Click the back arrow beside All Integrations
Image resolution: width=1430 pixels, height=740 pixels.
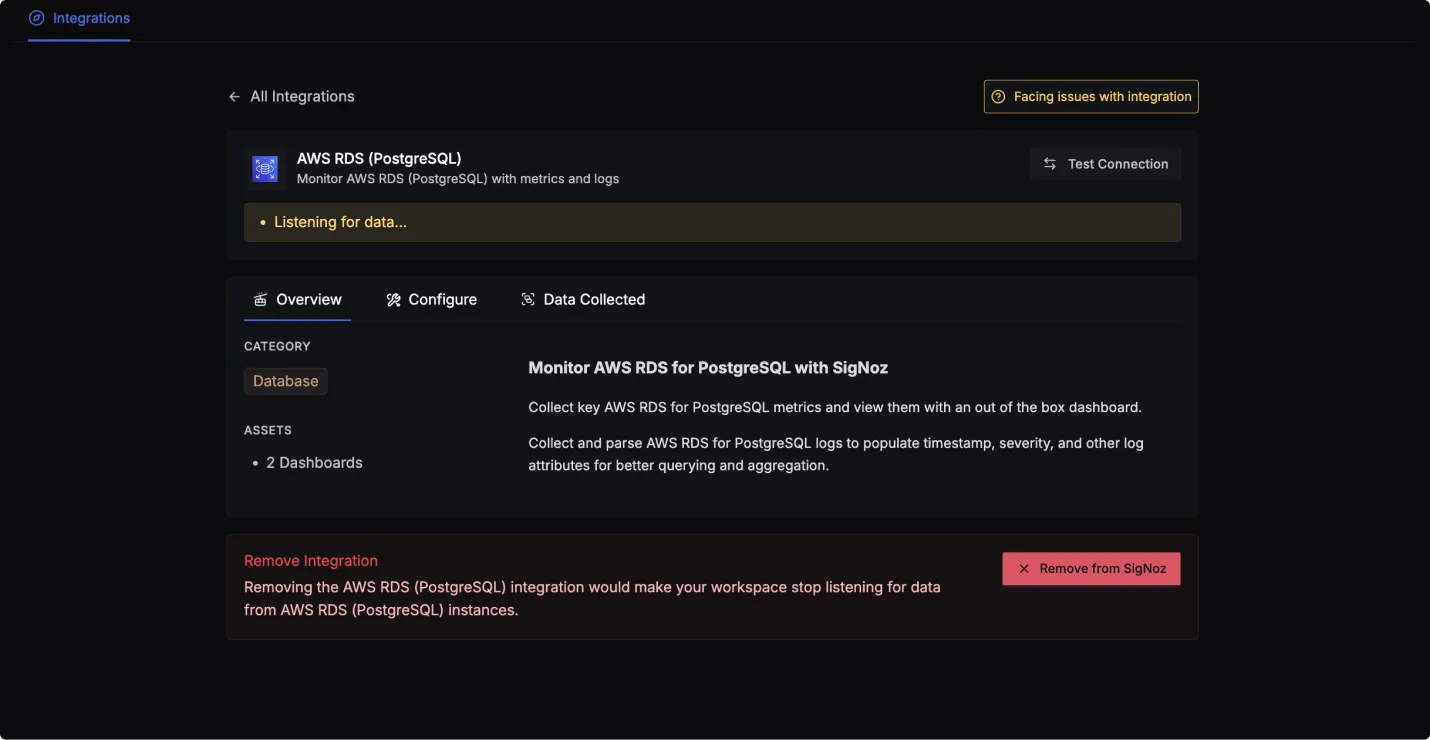[x=234, y=97]
